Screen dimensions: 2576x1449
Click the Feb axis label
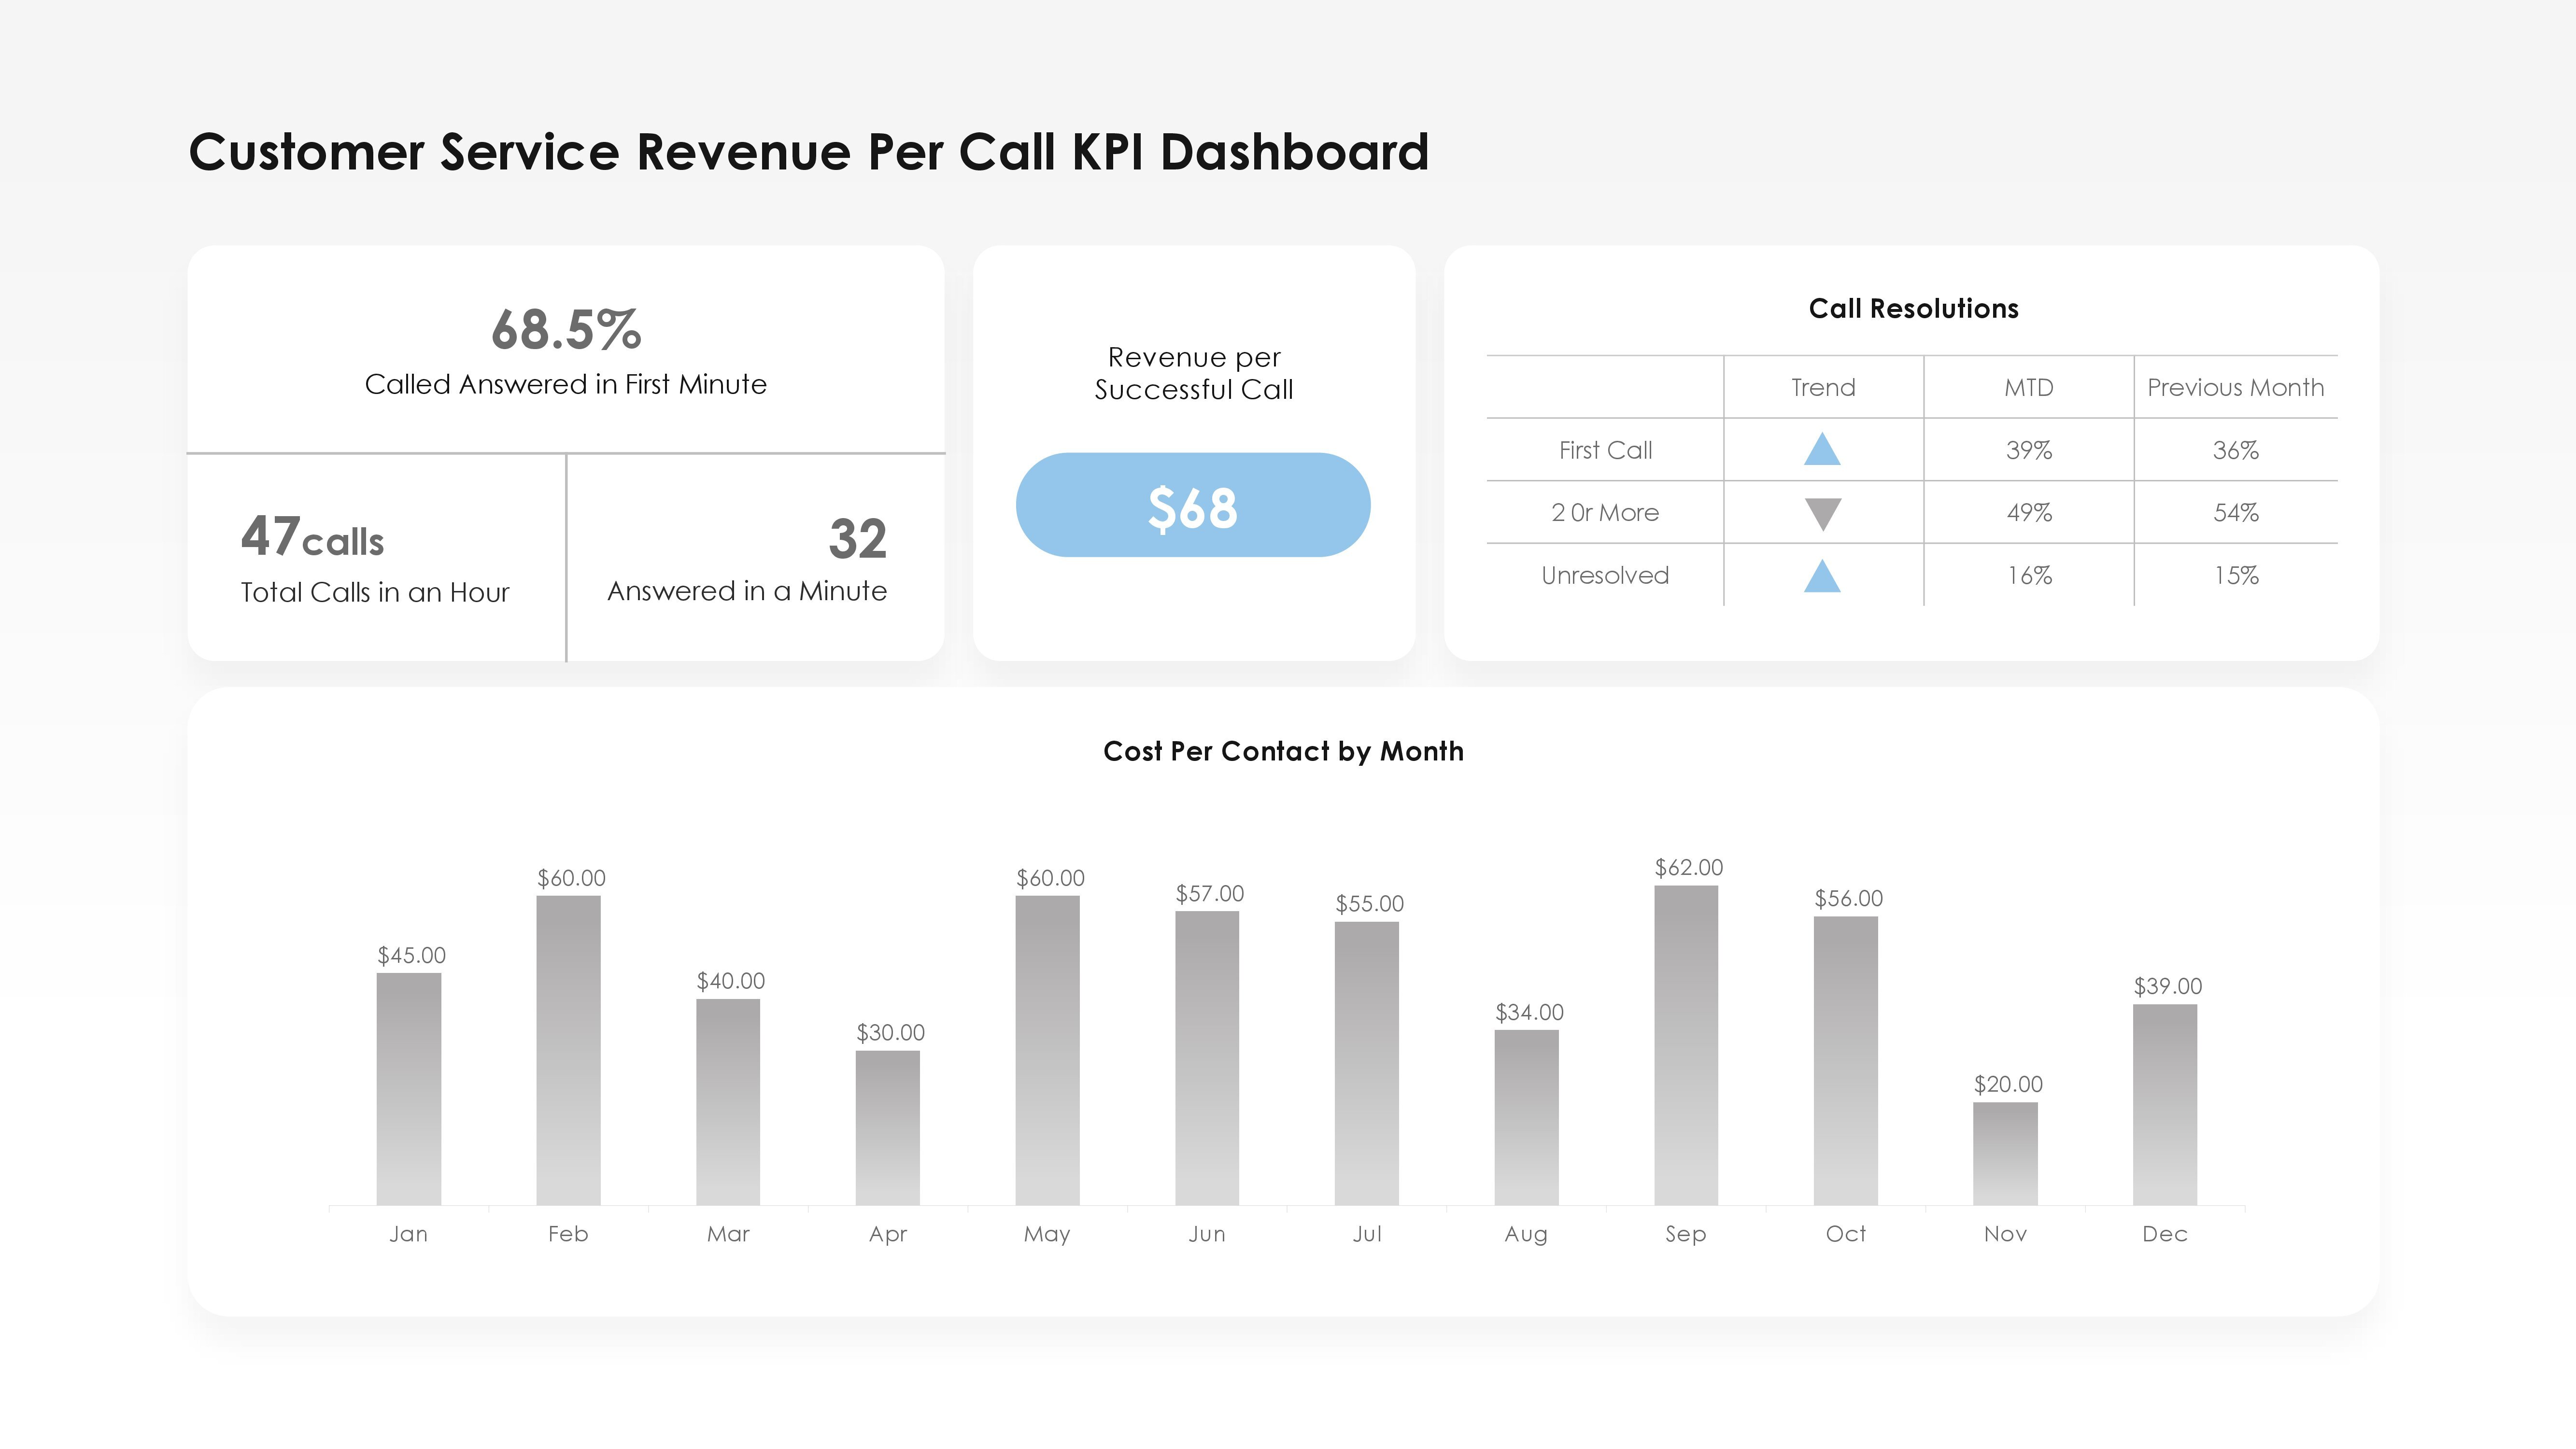pyautogui.click(x=568, y=1234)
